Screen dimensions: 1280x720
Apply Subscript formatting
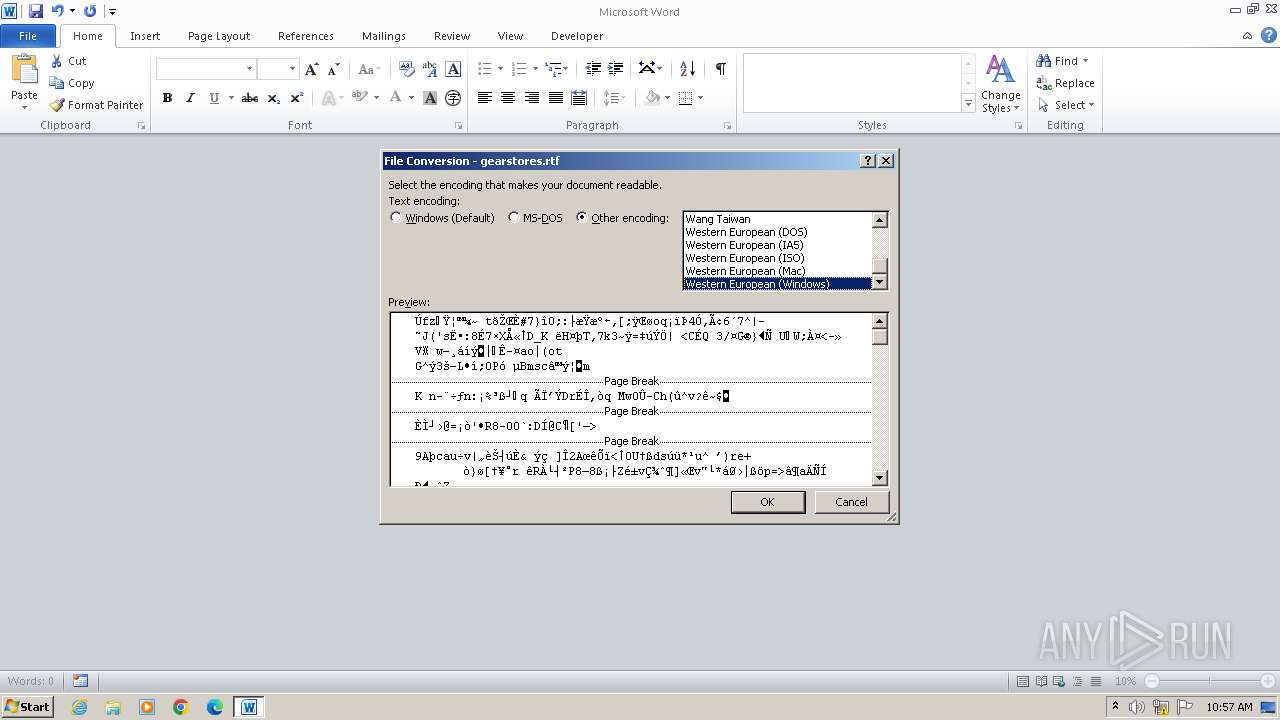pos(273,98)
